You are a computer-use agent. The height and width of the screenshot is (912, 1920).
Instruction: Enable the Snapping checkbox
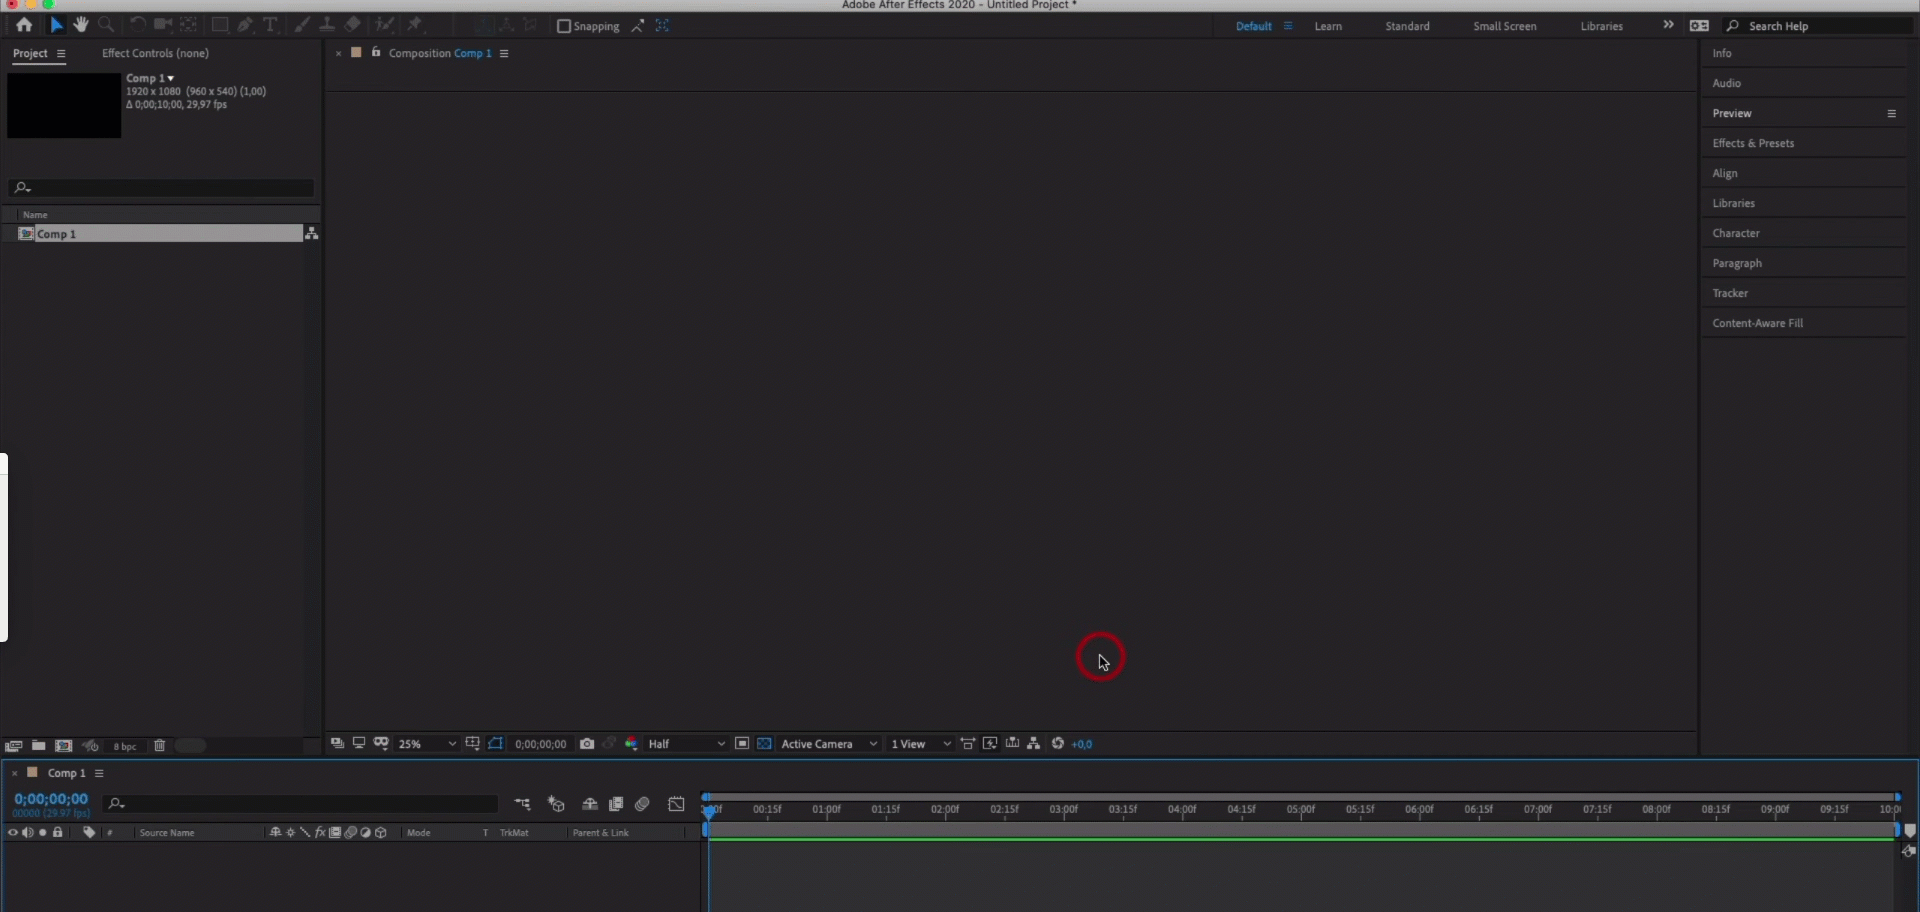tap(564, 26)
